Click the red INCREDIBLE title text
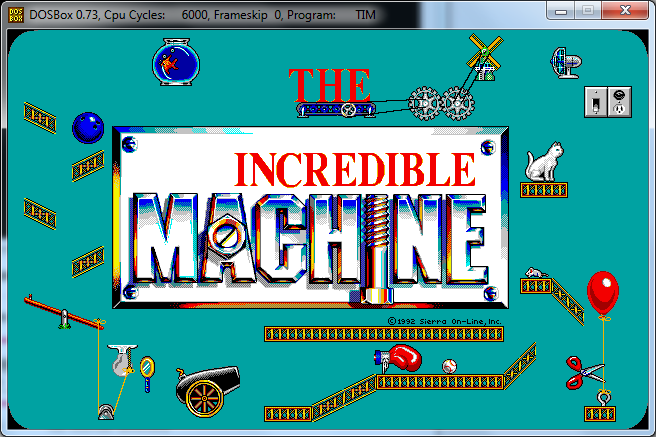 [355, 169]
